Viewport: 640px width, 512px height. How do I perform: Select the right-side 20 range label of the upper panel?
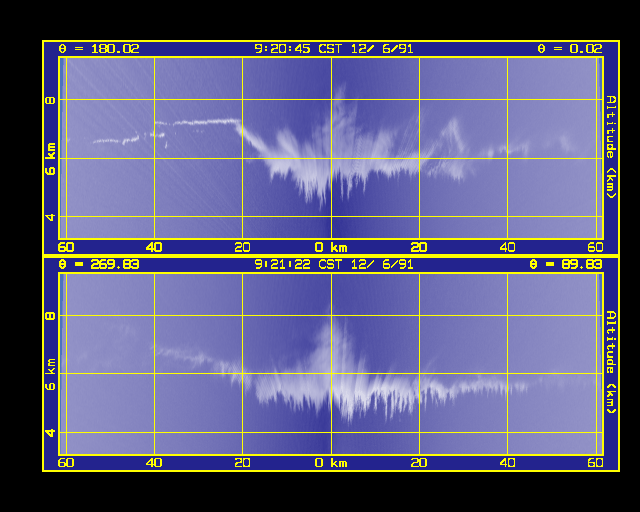point(419,247)
